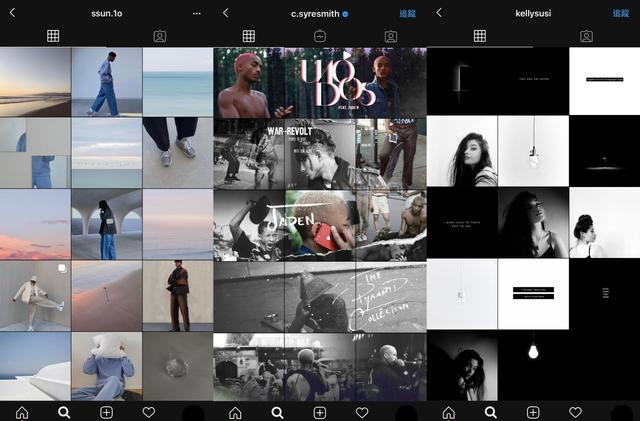
Task: Open tagged photos tab on ssun.1o profile
Action: (160, 36)
